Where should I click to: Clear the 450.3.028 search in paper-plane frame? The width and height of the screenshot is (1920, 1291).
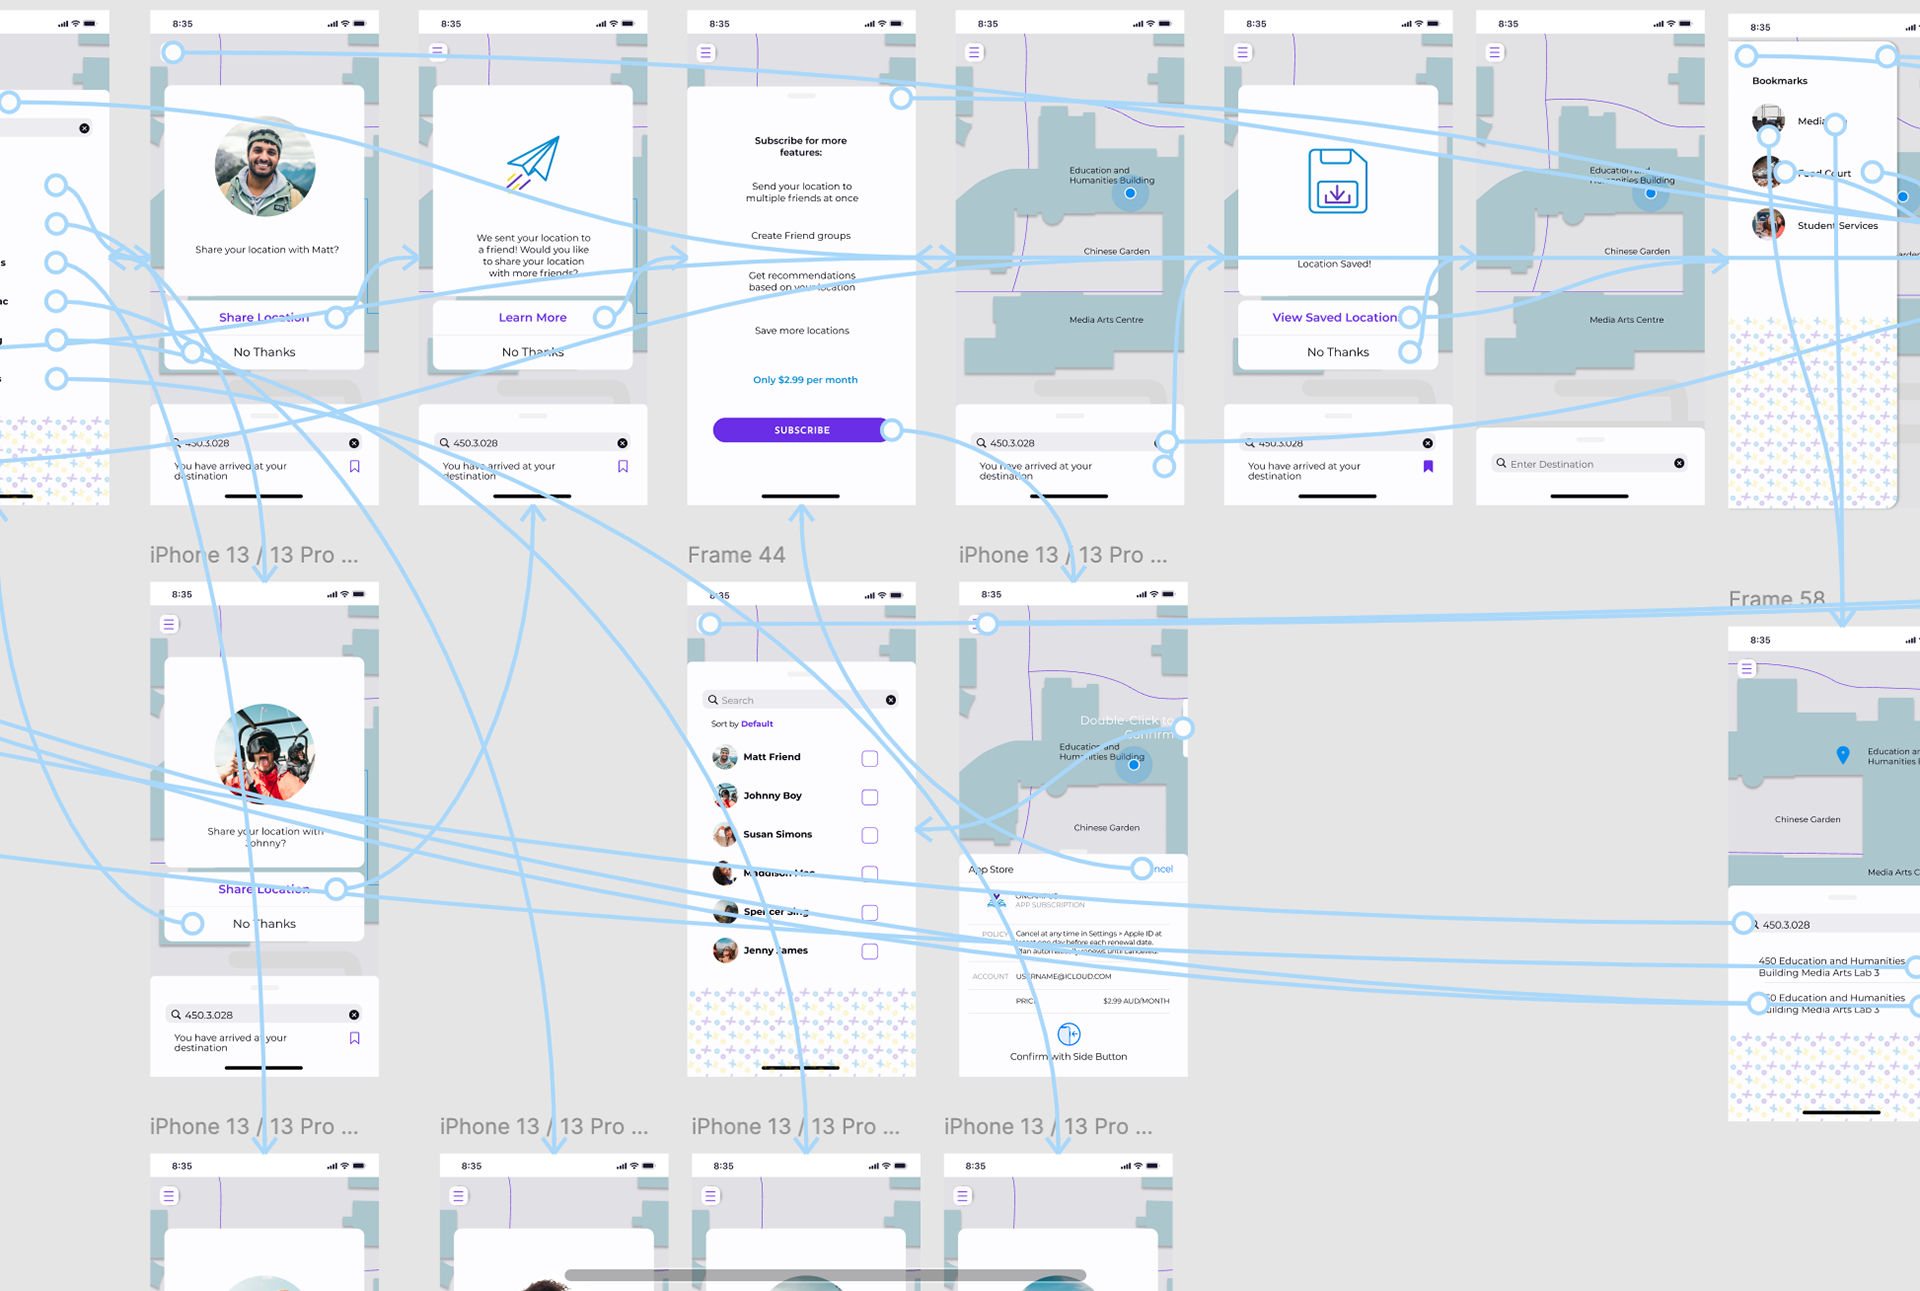pos(622,443)
